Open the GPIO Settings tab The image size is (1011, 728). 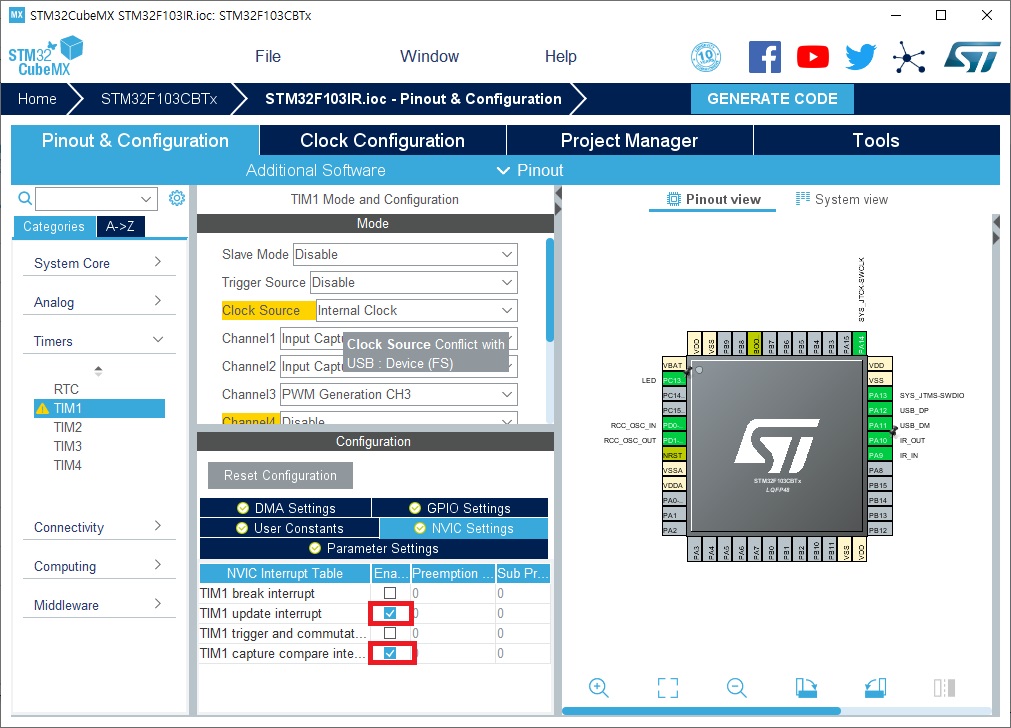pyautogui.click(x=460, y=507)
